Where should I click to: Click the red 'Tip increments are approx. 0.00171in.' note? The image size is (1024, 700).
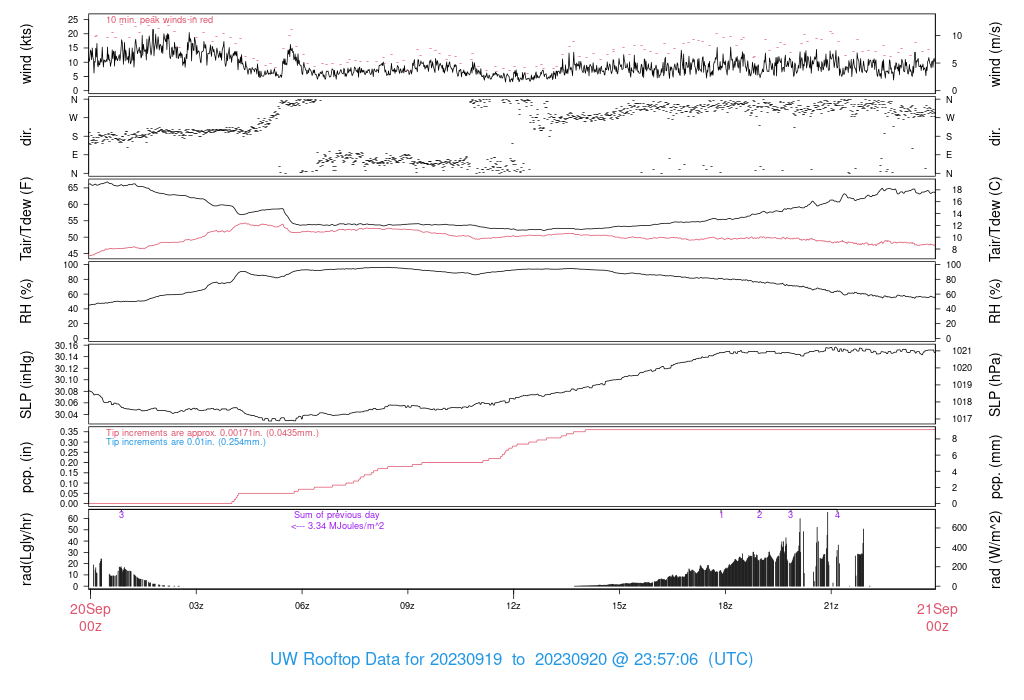pyautogui.click(x=212, y=432)
